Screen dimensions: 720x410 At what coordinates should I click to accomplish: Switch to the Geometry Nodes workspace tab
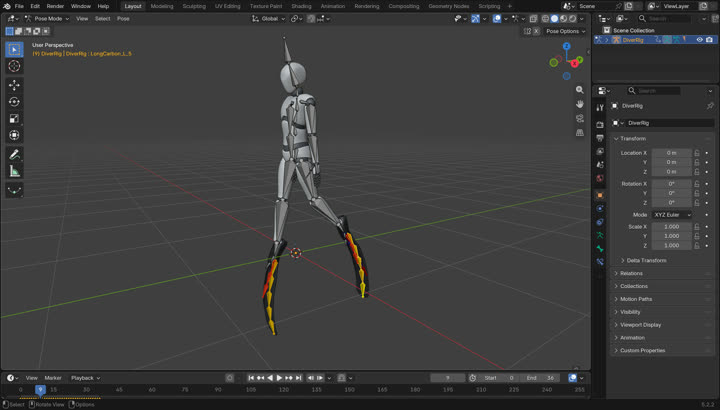tap(449, 6)
